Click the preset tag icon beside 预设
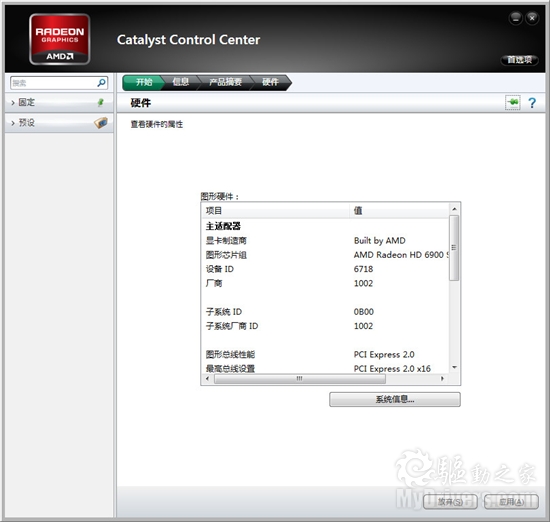 pos(101,122)
